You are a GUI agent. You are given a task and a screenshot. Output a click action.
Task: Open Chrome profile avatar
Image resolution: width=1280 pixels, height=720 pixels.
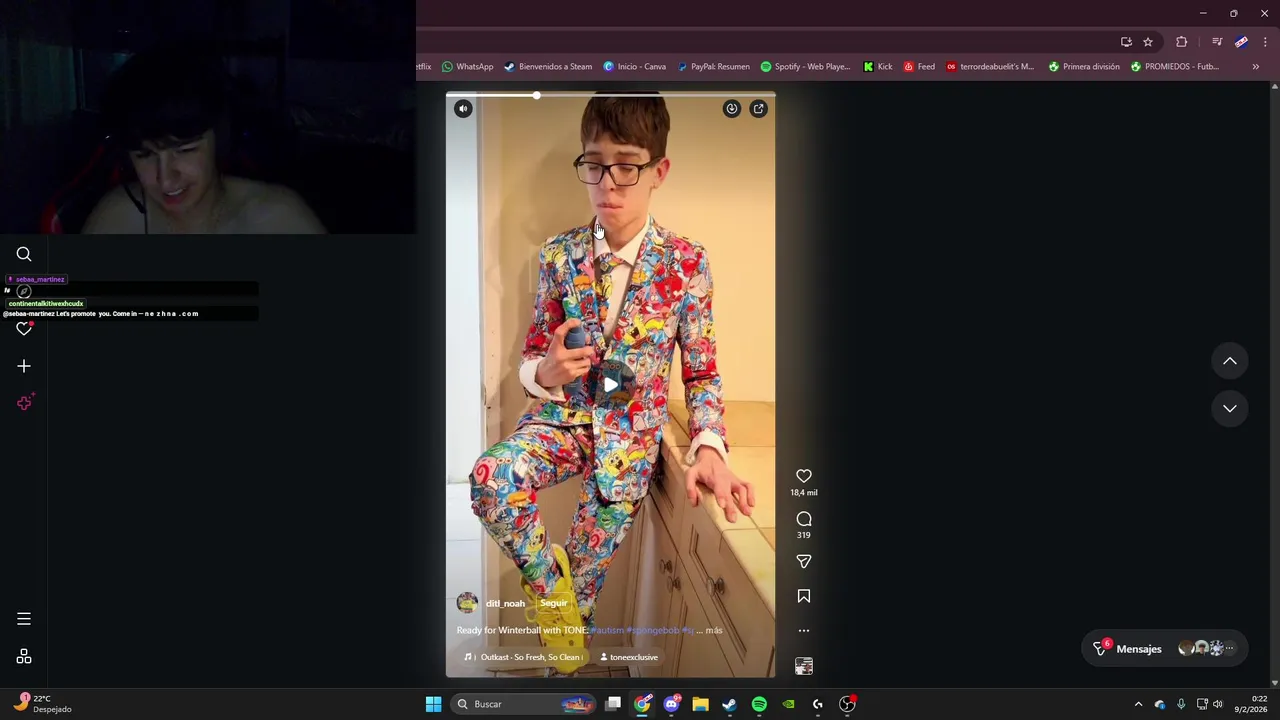pyautogui.click(x=1241, y=42)
